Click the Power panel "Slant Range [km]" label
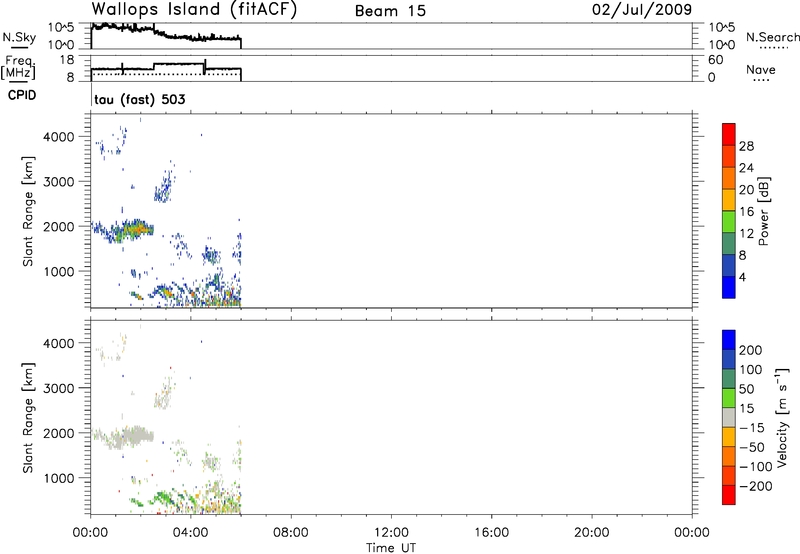The image size is (800, 554). pyautogui.click(x=28, y=211)
